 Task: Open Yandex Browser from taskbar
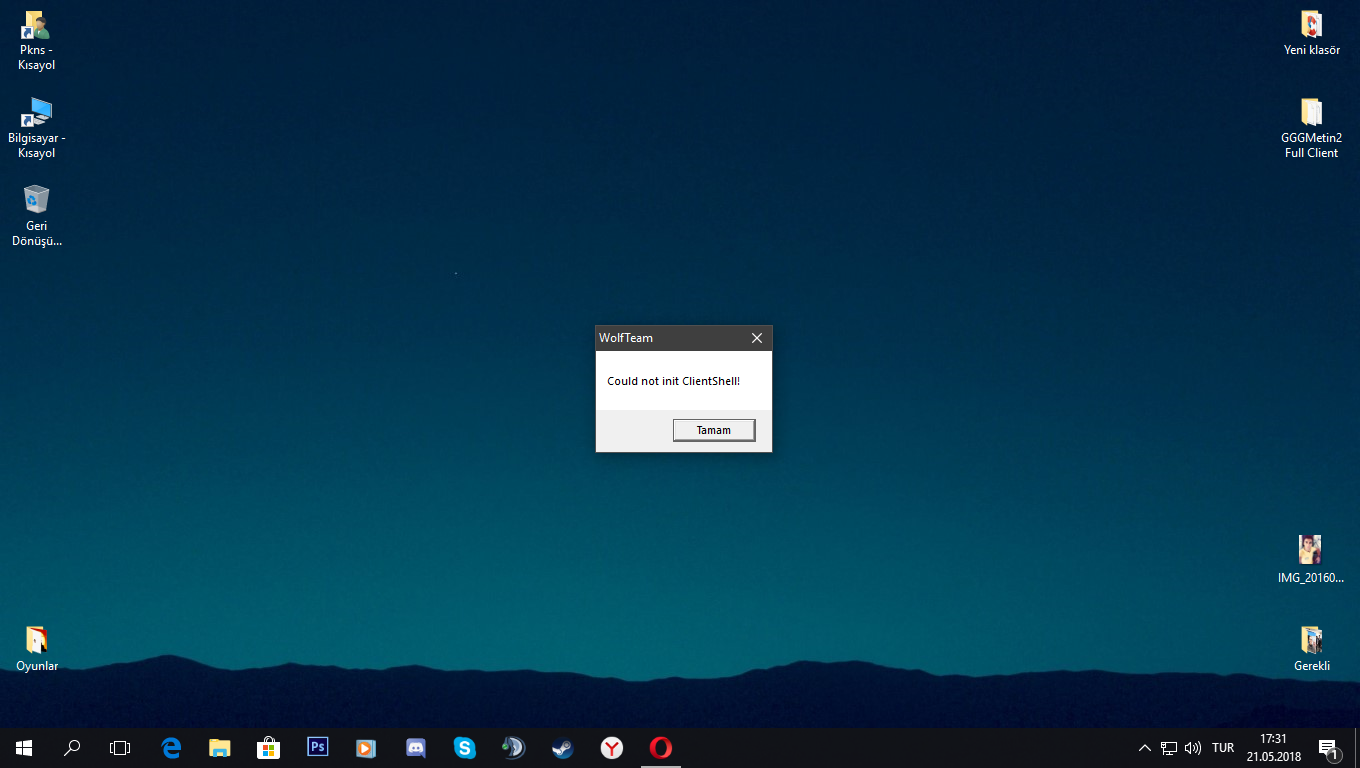(x=612, y=748)
